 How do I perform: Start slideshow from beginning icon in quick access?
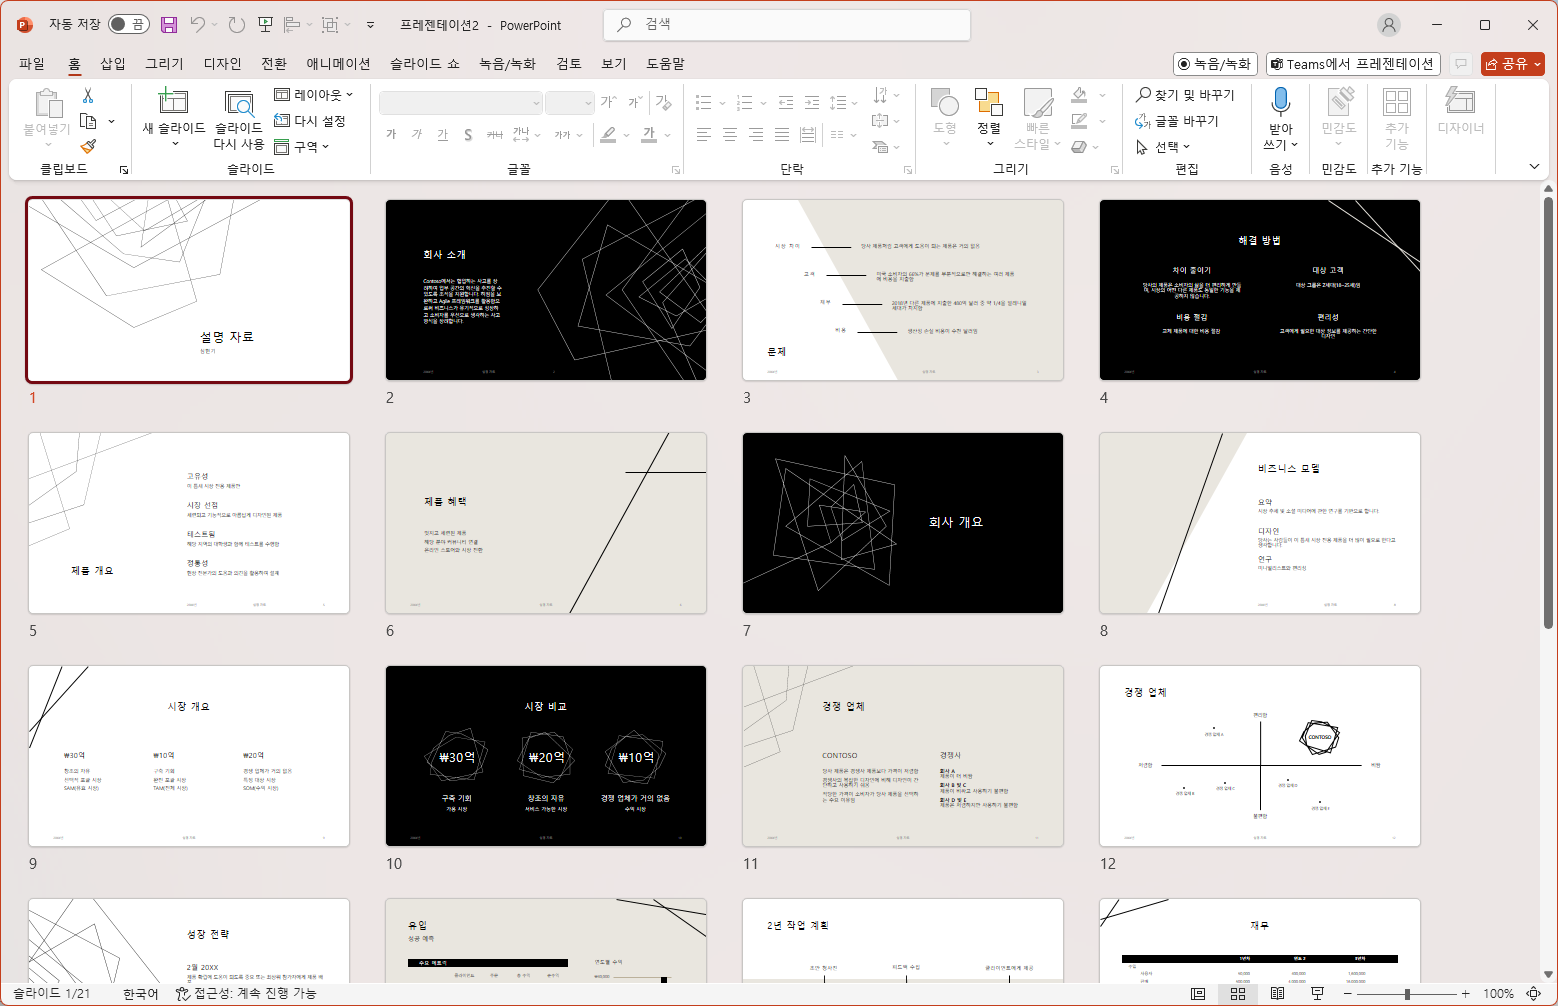[x=265, y=25]
